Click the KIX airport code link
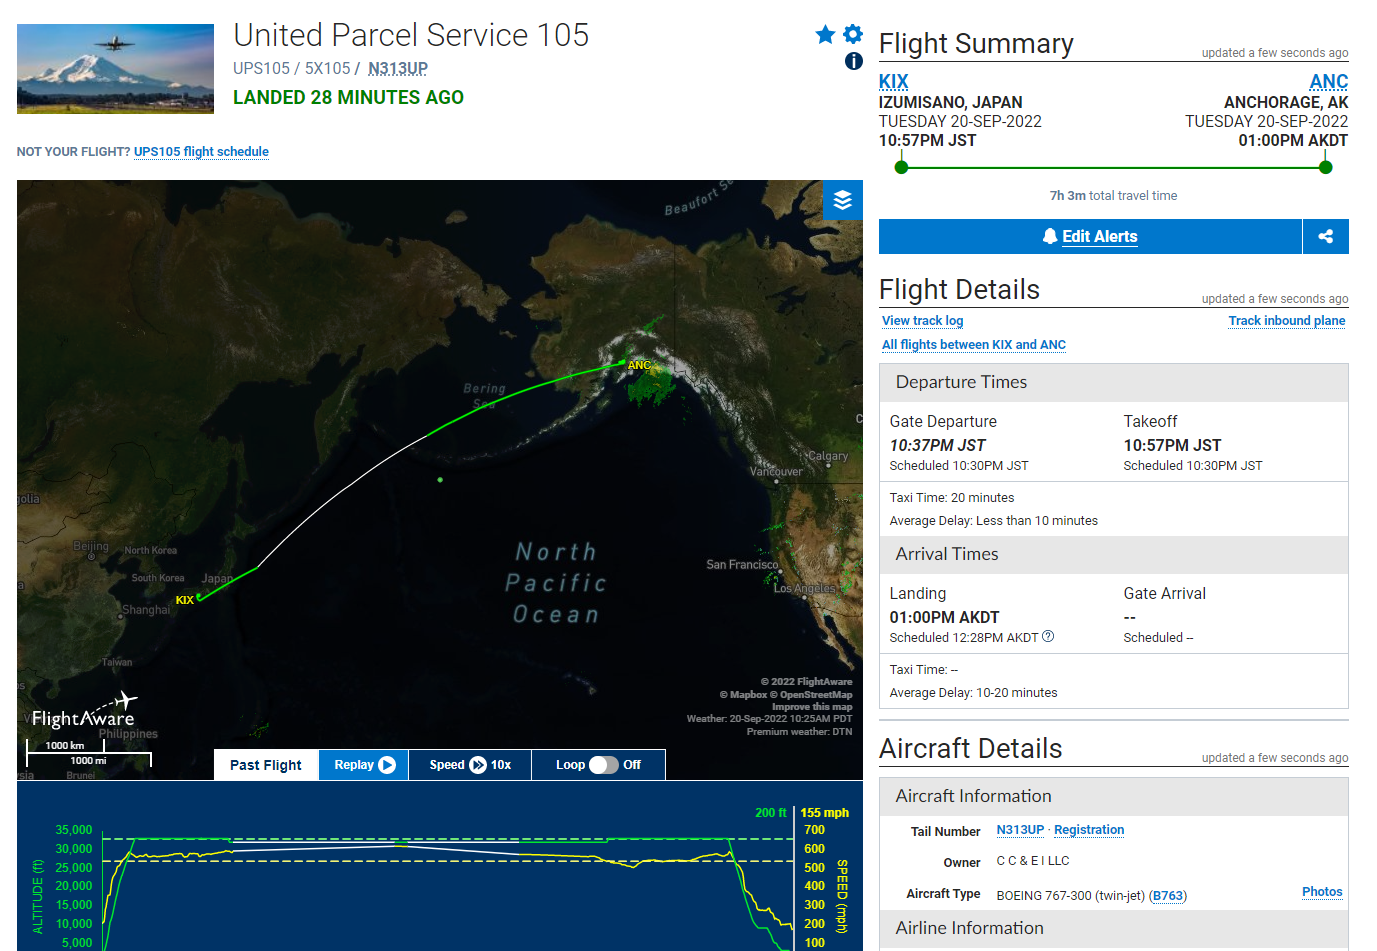Viewport: 1377px width, 951px height. (x=894, y=82)
